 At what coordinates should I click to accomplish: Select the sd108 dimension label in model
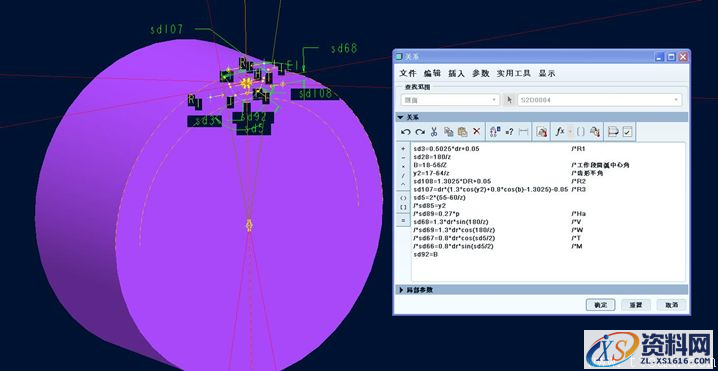315,94
